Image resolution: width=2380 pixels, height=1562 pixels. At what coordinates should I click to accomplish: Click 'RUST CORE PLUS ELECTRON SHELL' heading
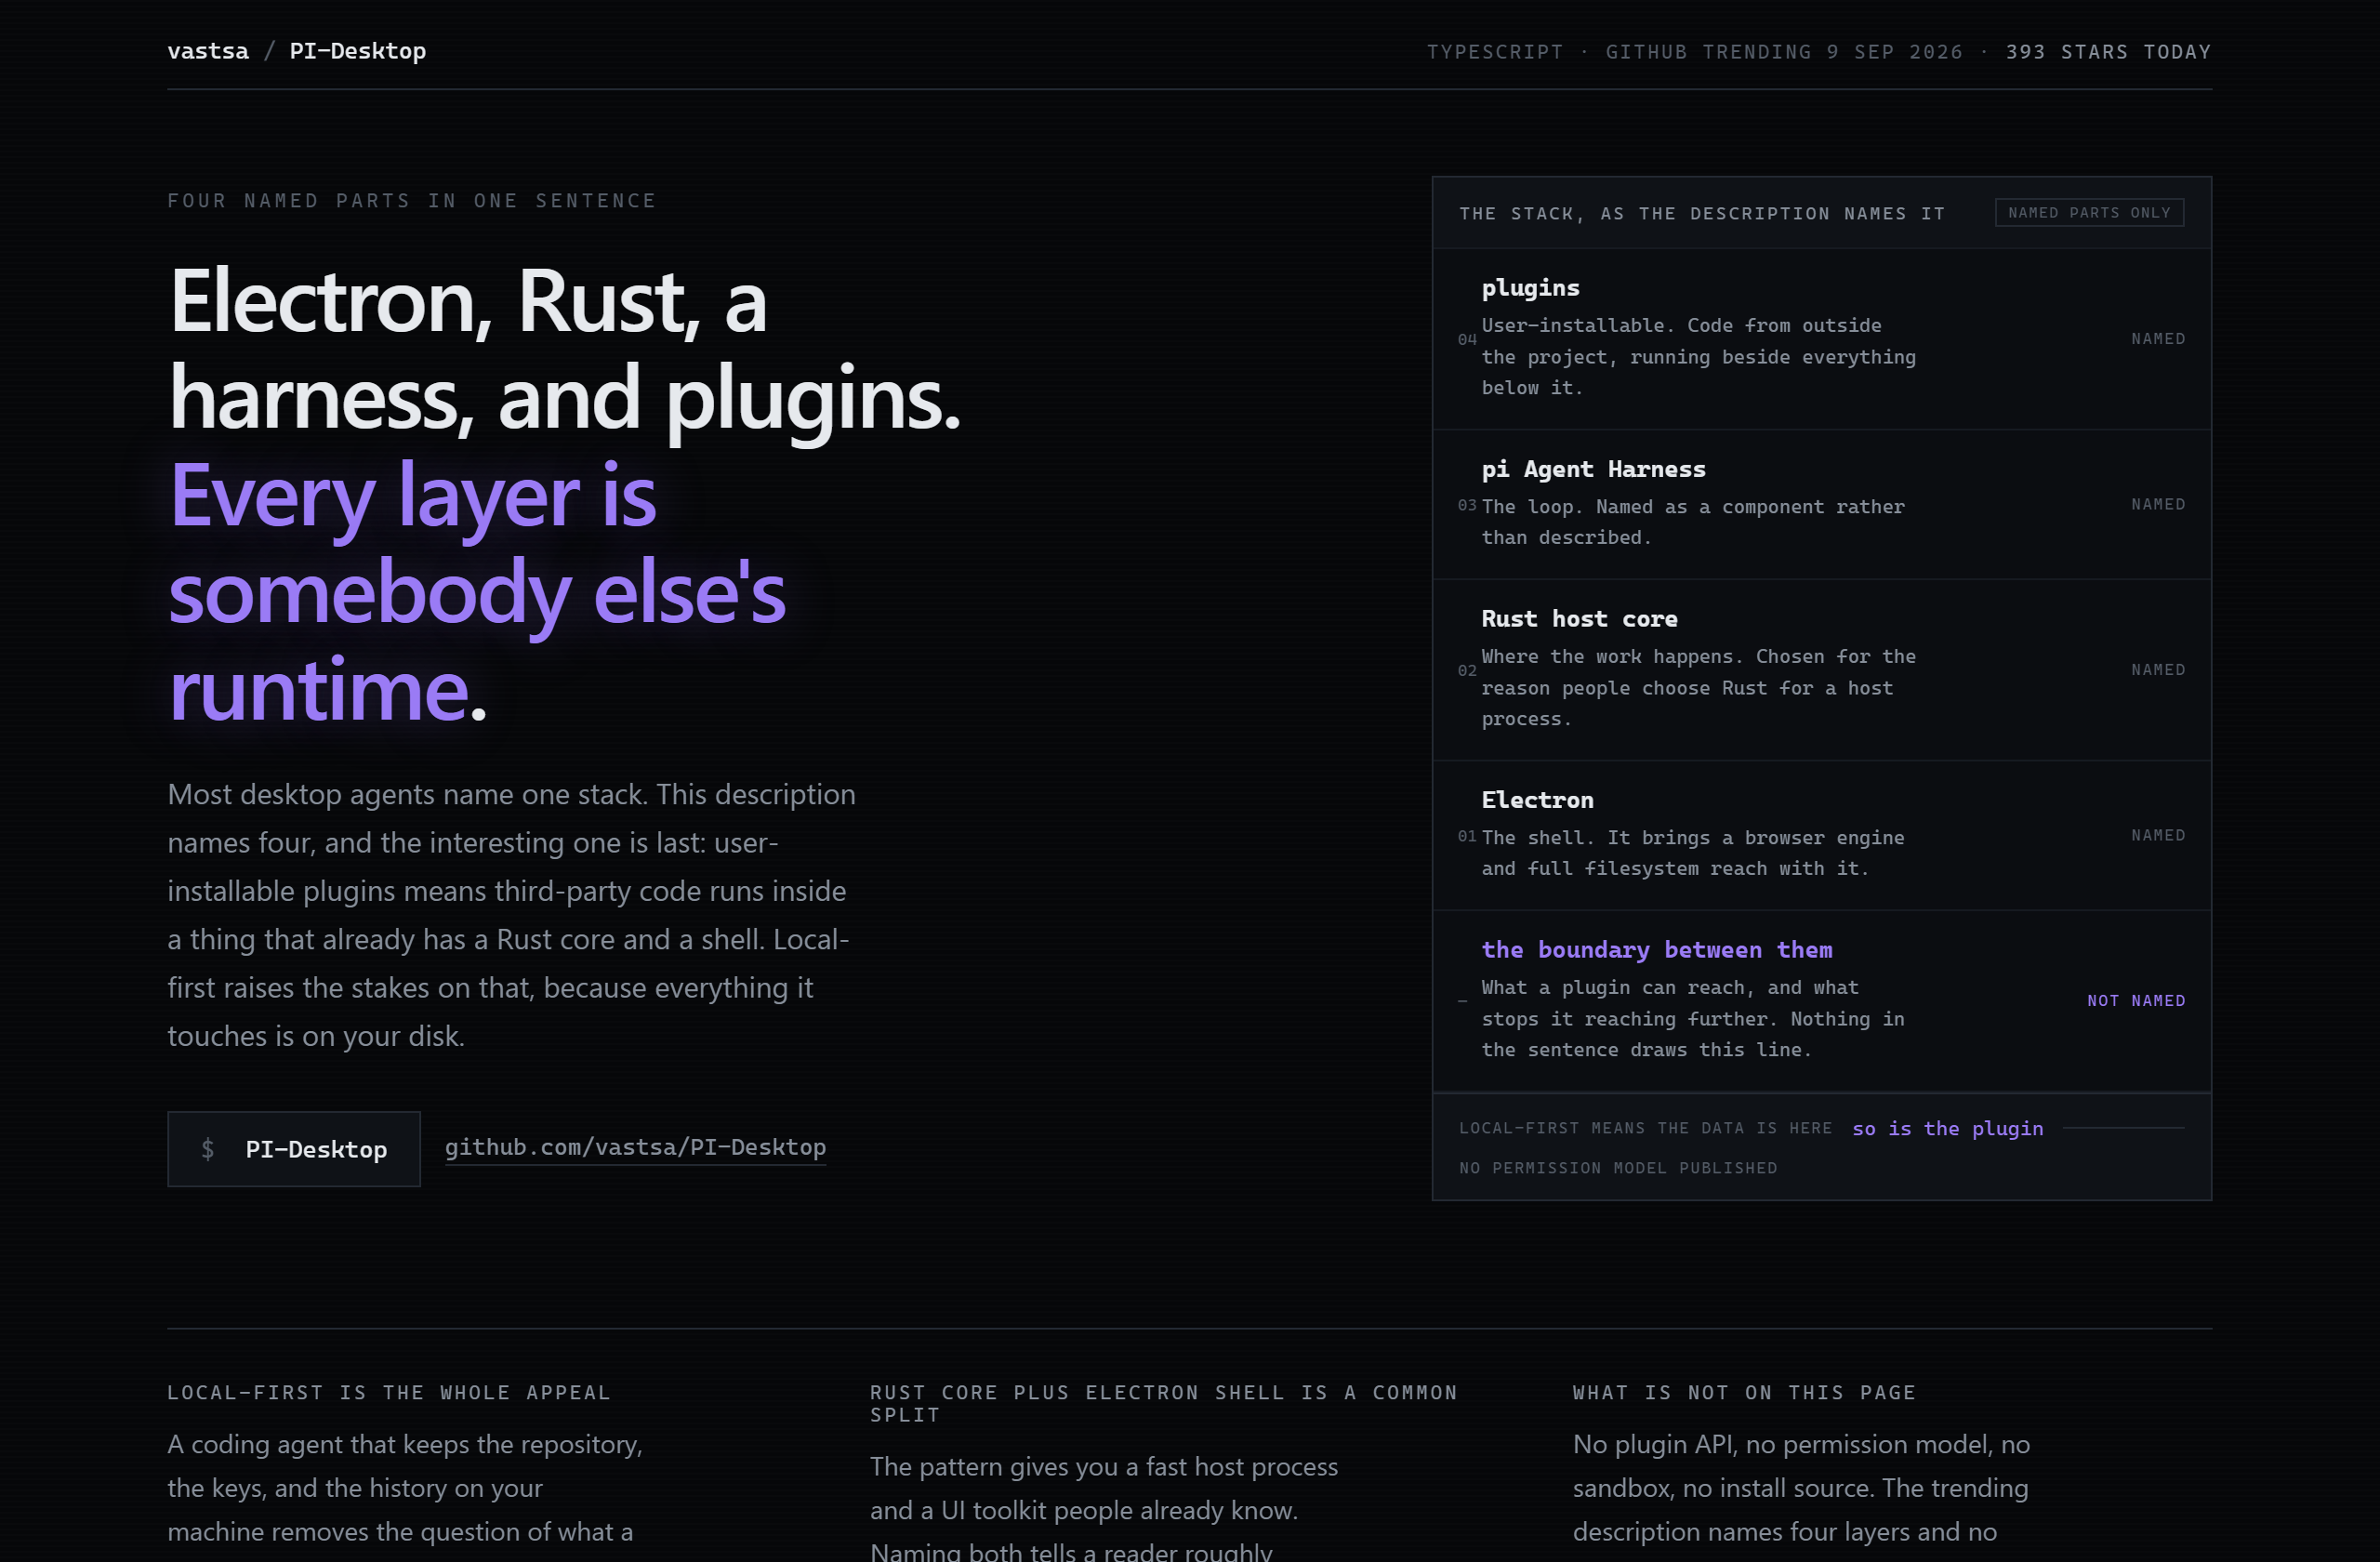[1164, 1403]
